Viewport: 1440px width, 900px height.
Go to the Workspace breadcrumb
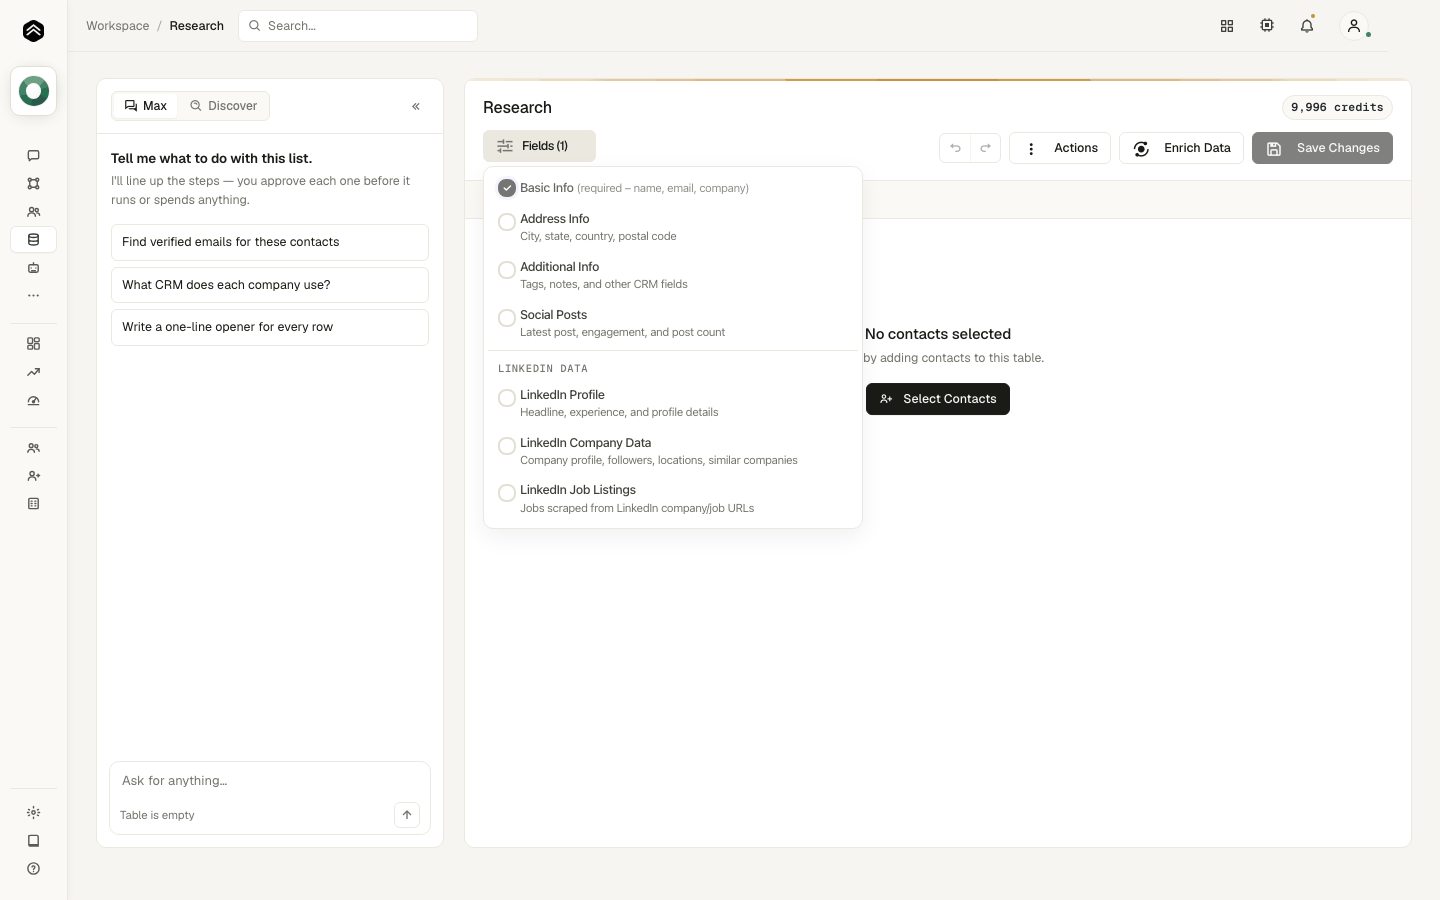118,26
